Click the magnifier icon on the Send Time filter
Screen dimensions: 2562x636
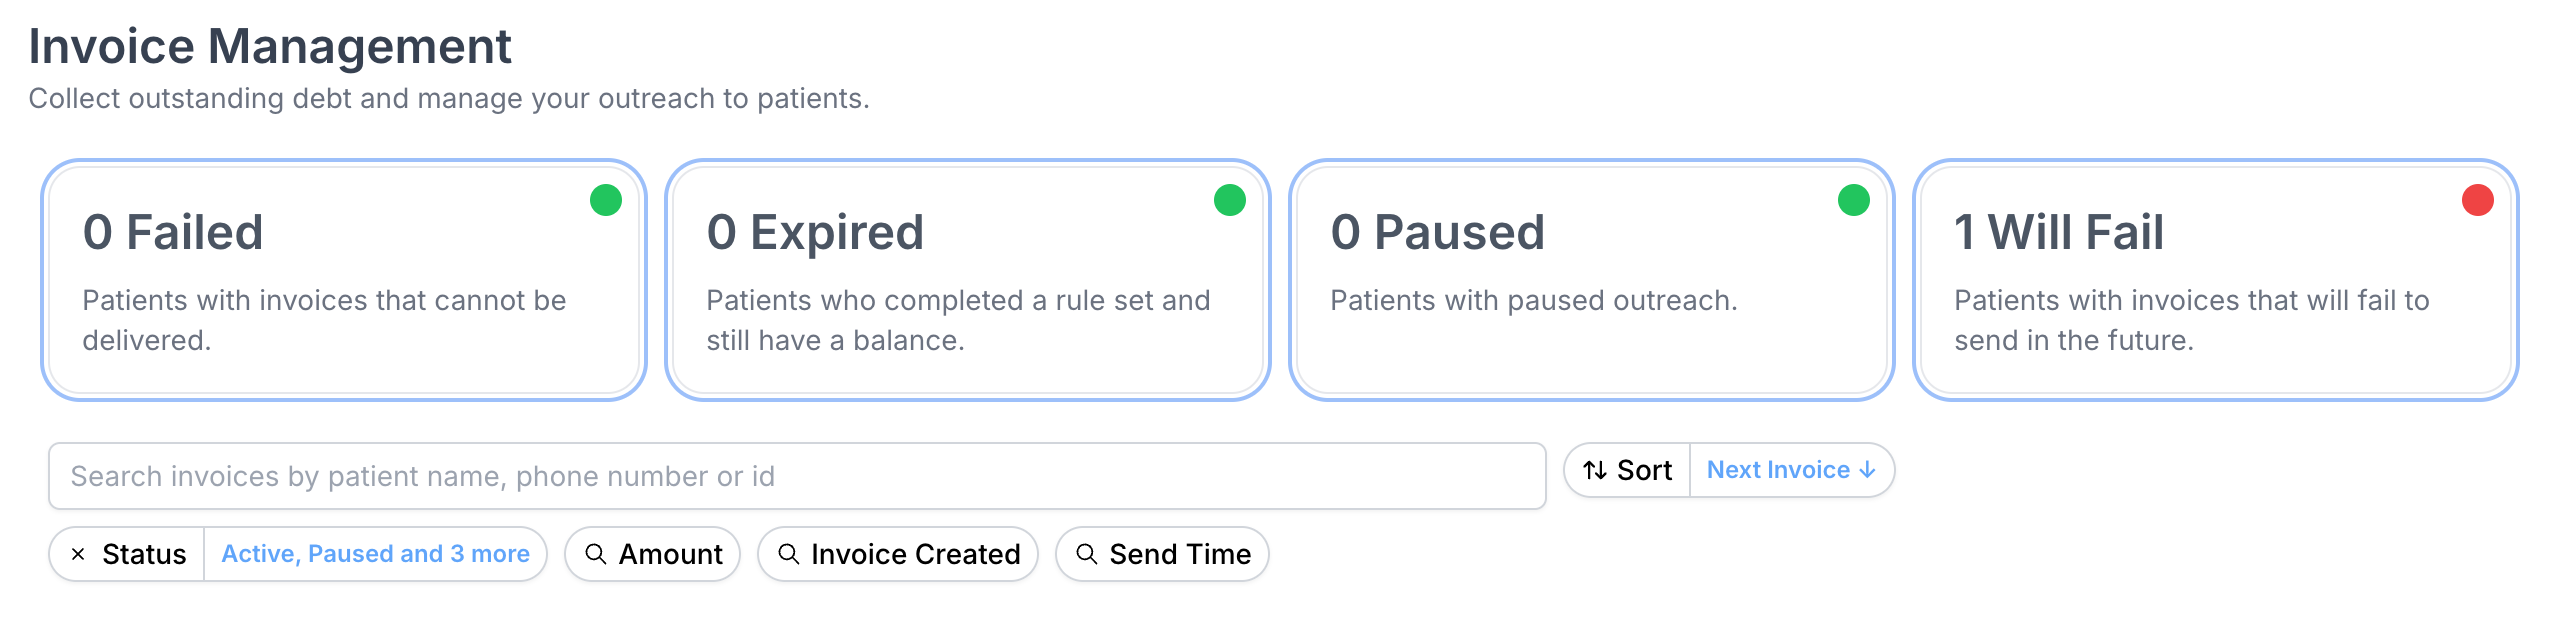pyautogui.click(x=1087, y=553)
